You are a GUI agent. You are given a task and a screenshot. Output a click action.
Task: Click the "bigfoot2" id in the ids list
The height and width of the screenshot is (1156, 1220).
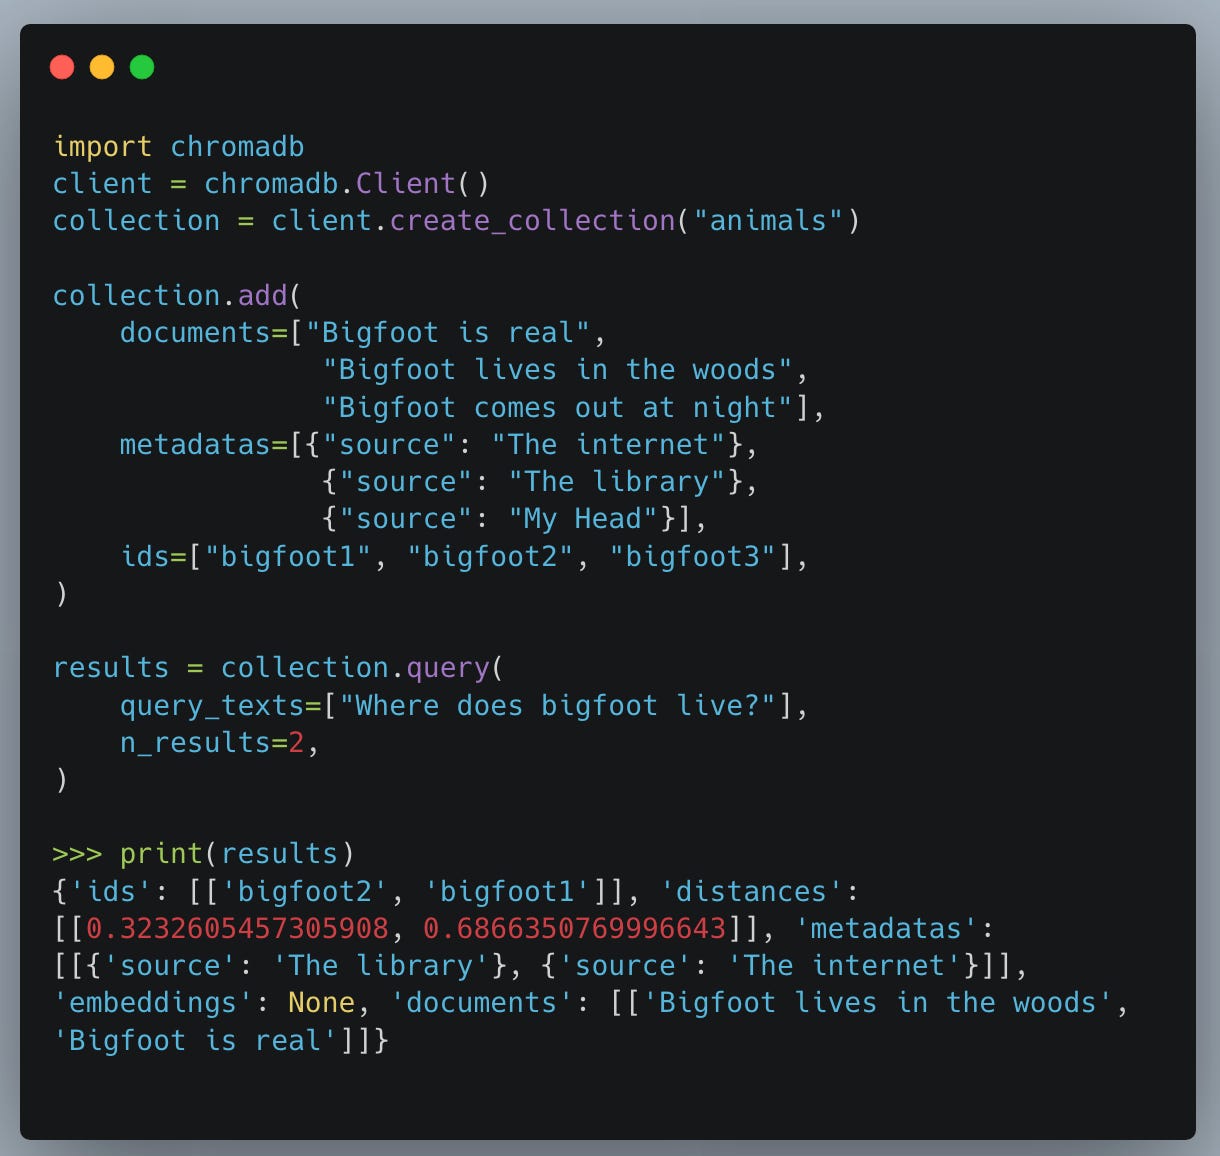click(490, 556)
